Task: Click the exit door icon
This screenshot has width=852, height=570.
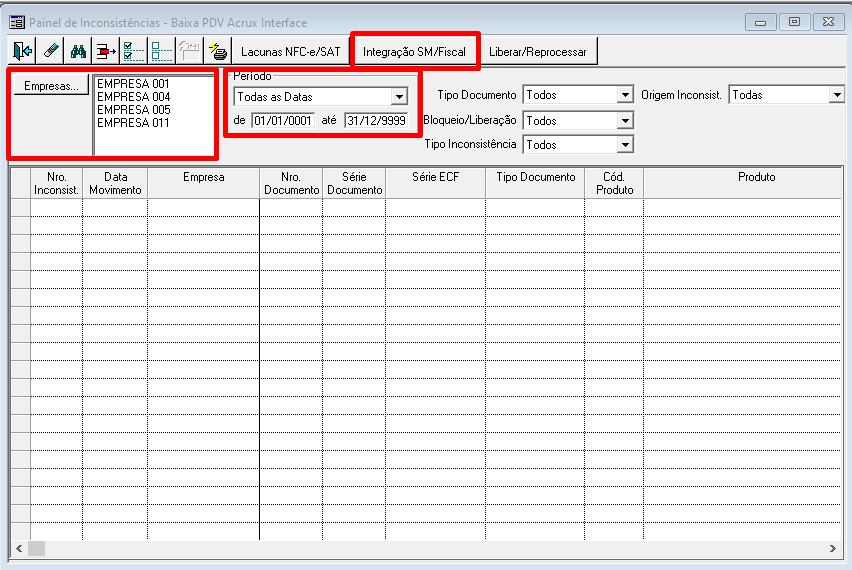Action: click(x=22, y=51)
